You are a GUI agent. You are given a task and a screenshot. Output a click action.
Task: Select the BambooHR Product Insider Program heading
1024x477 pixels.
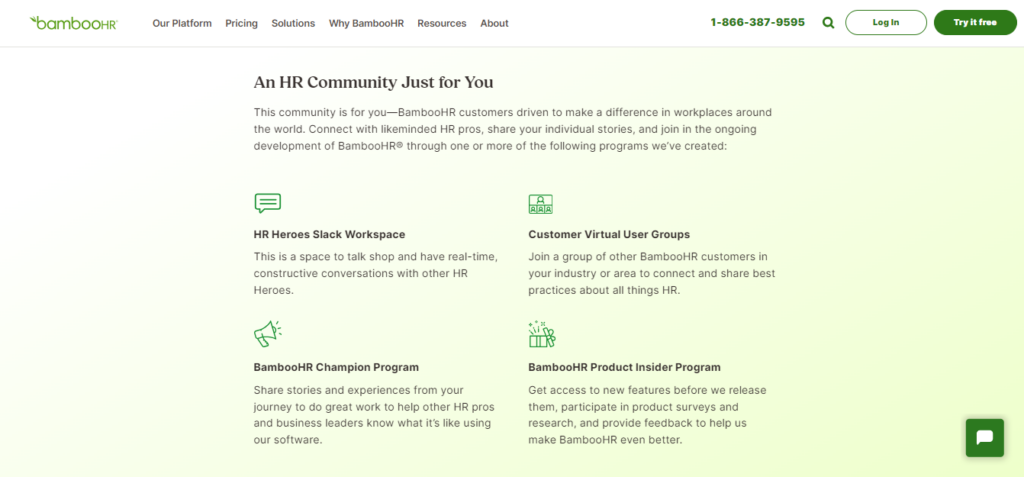624,367
